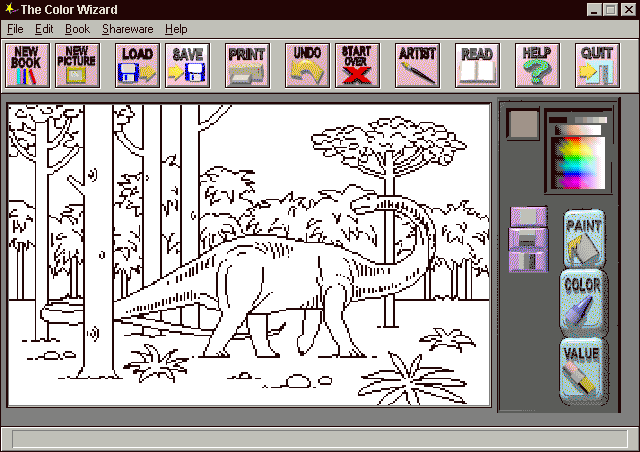Open Help question mark button
The image size is (640, 452).
click(x=537, y=65)
